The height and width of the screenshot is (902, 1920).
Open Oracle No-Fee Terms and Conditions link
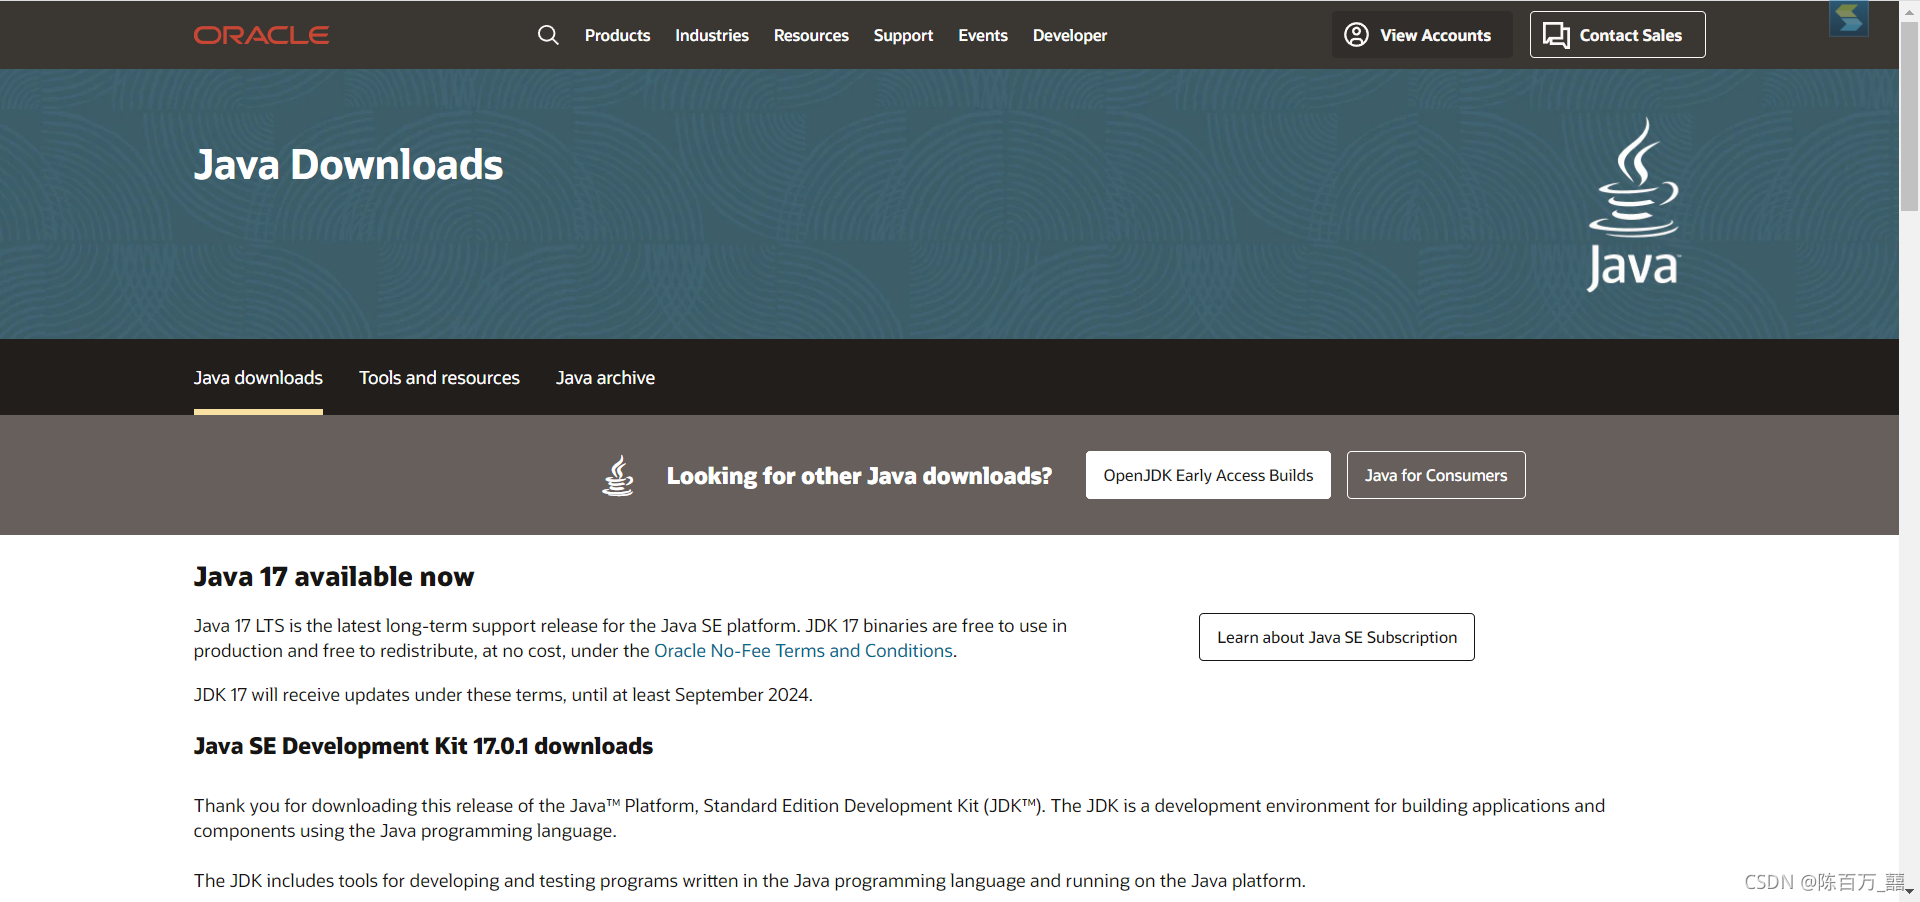pyautogui.click(x=803, y=651)
